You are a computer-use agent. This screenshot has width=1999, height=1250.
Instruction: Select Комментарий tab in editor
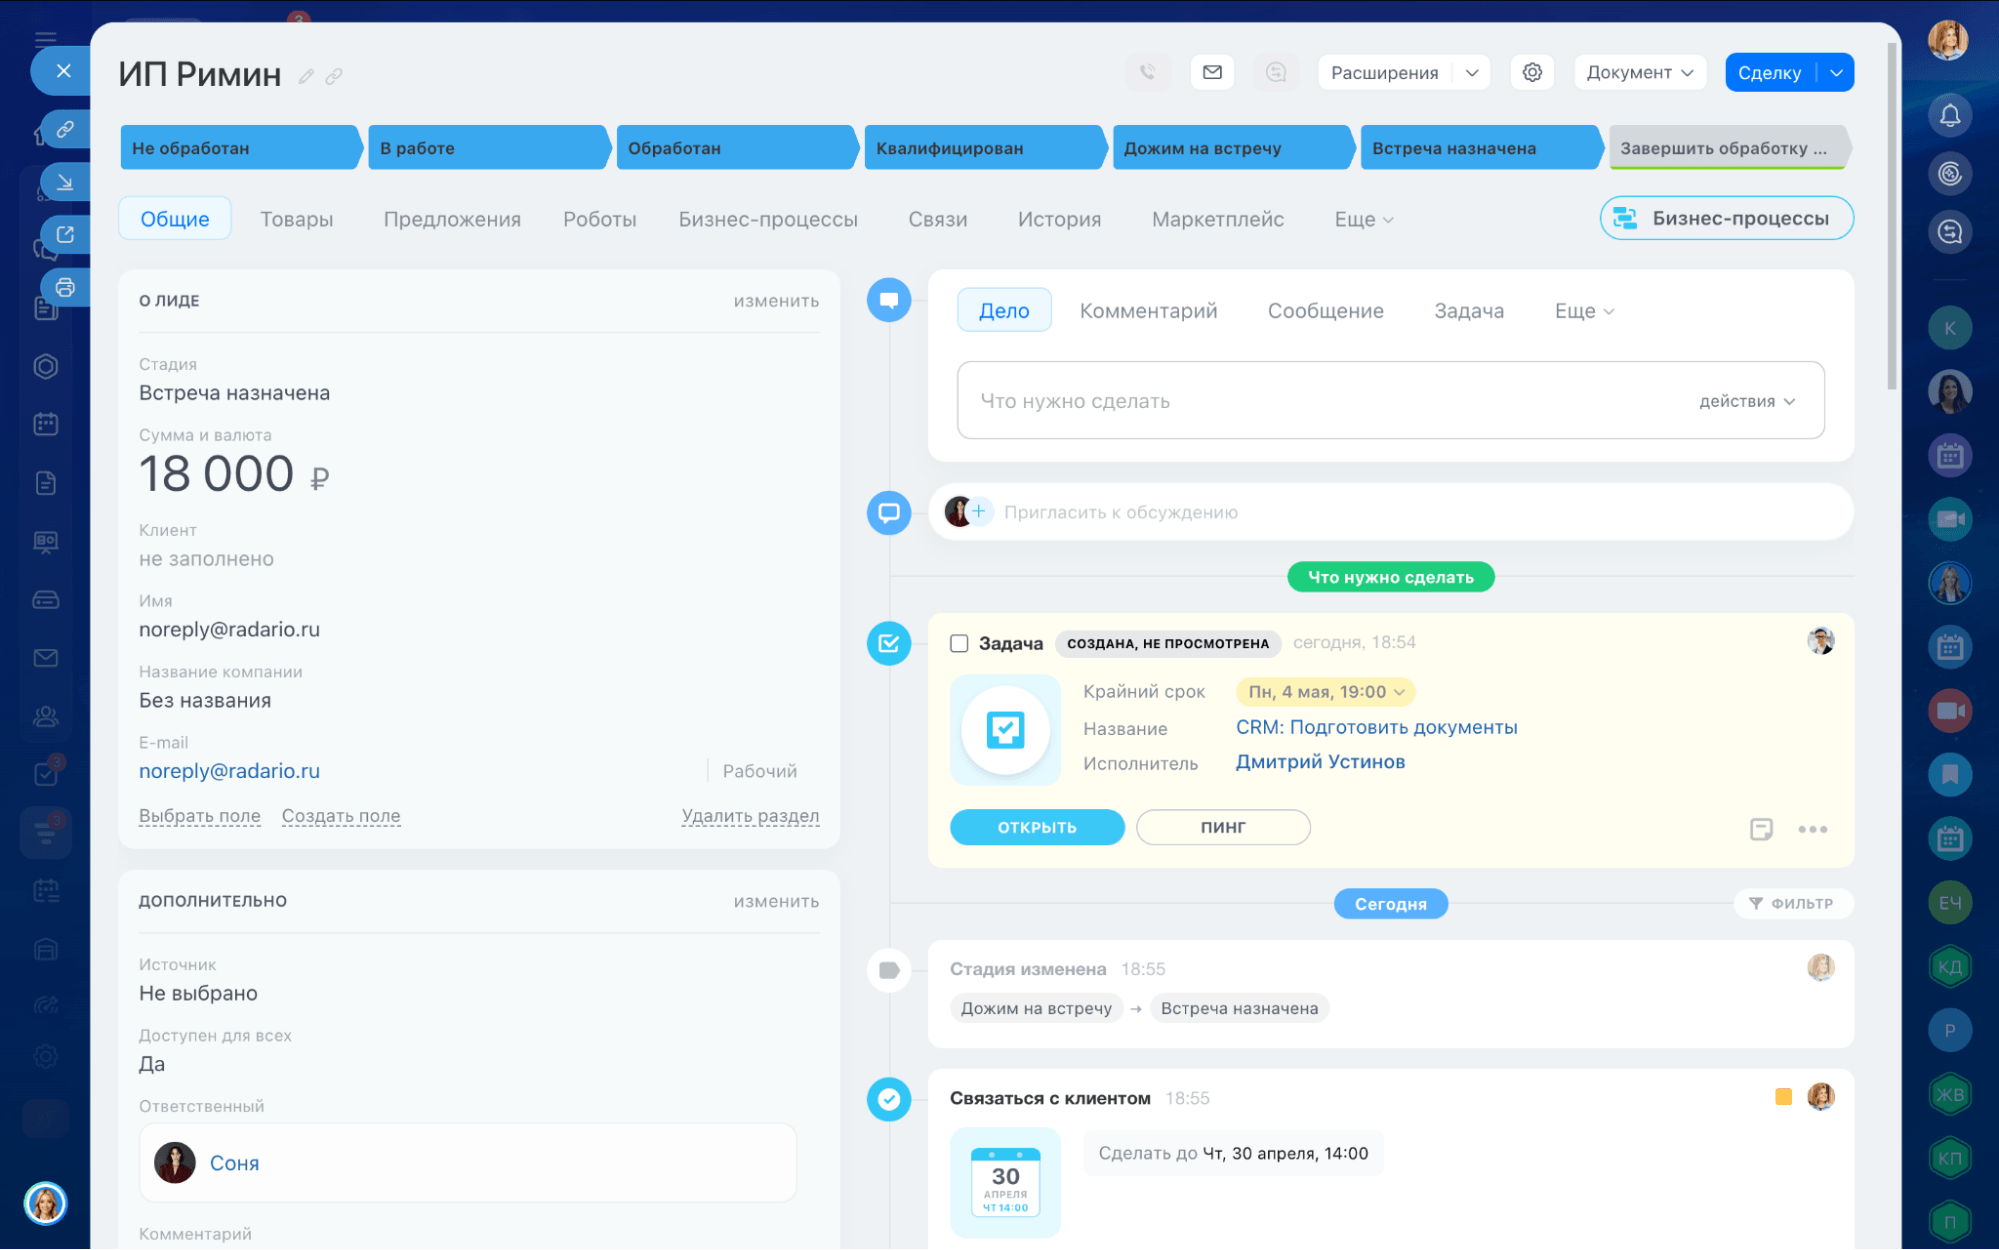point(1148,311)
